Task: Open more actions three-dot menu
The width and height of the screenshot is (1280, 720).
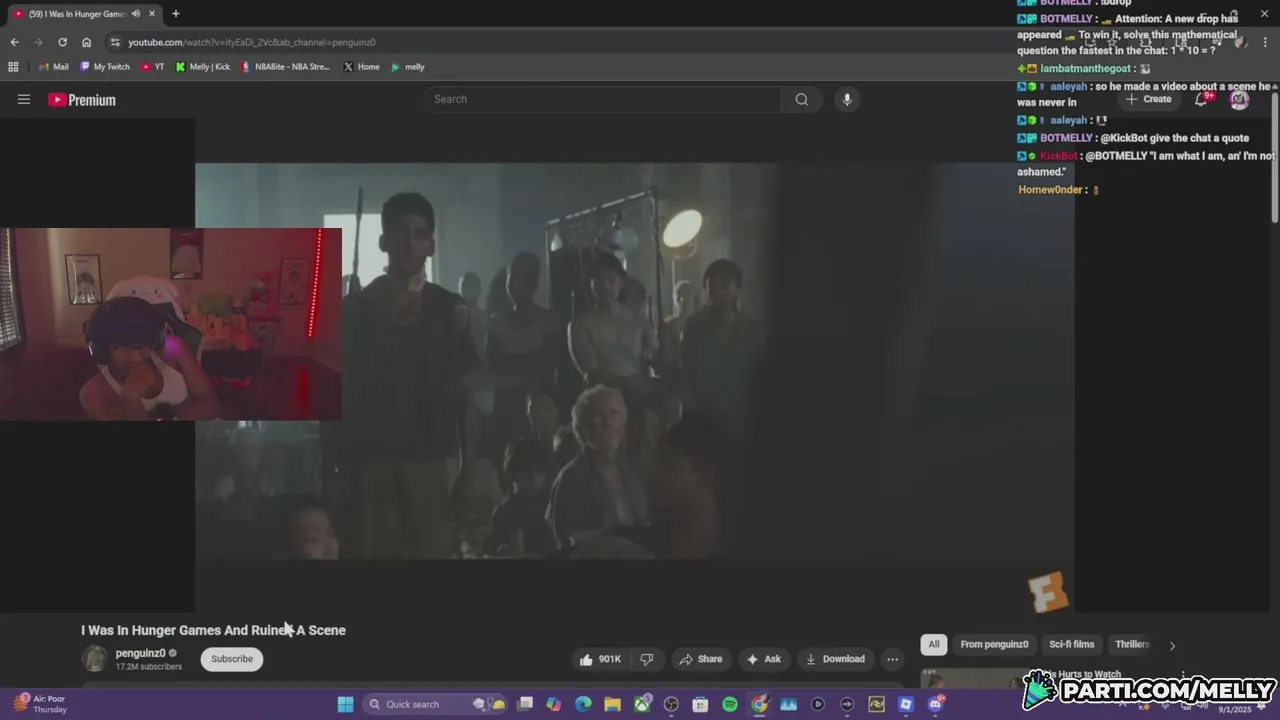Action: click(x=892, y=659)
